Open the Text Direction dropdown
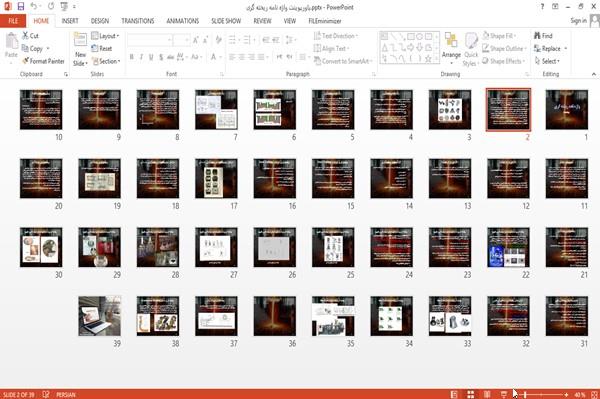 336,36
